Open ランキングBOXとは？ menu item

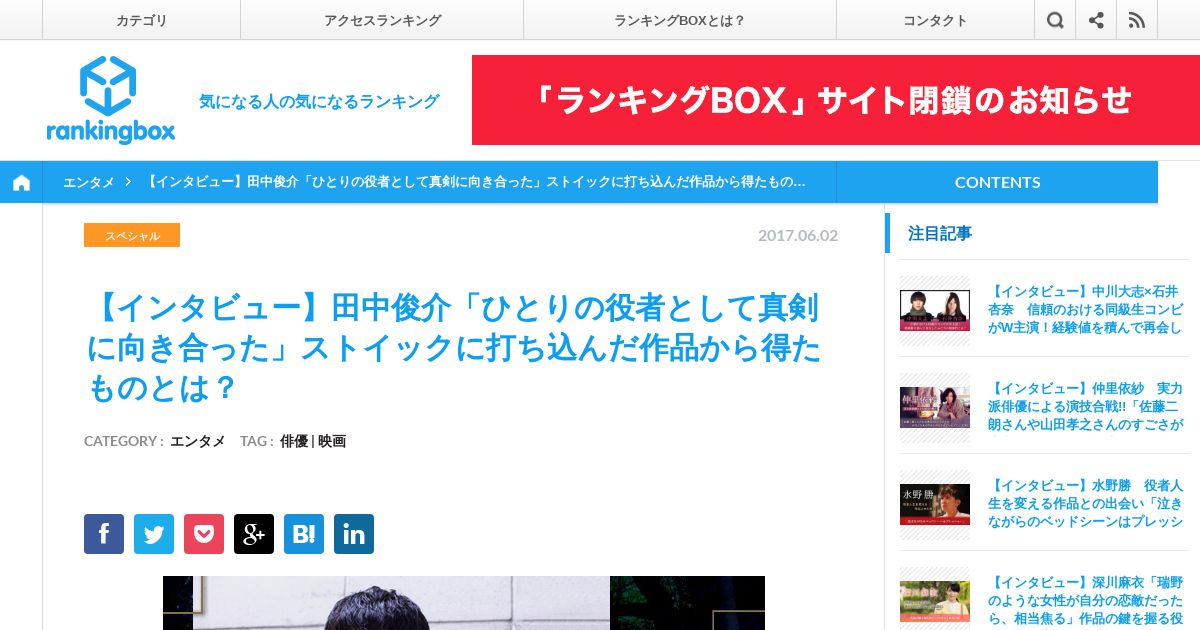(x=680, y=20)
